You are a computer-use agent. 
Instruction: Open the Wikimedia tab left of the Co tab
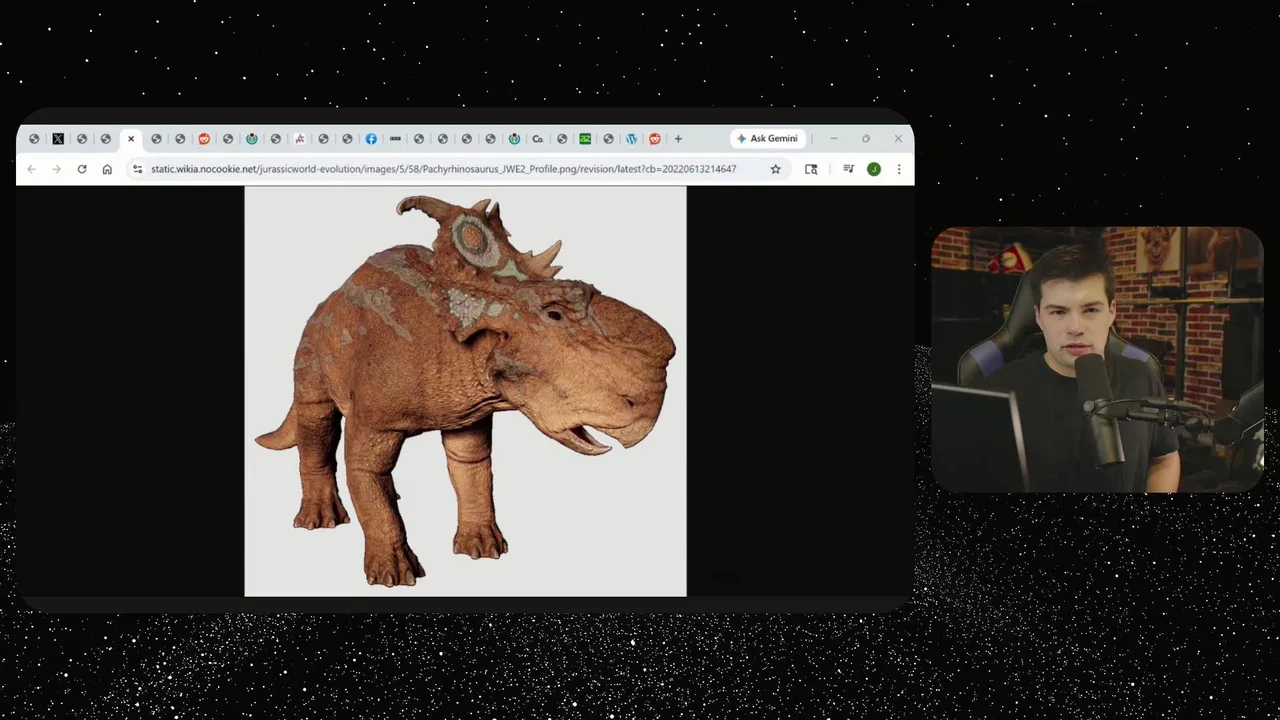click(514, 139)
